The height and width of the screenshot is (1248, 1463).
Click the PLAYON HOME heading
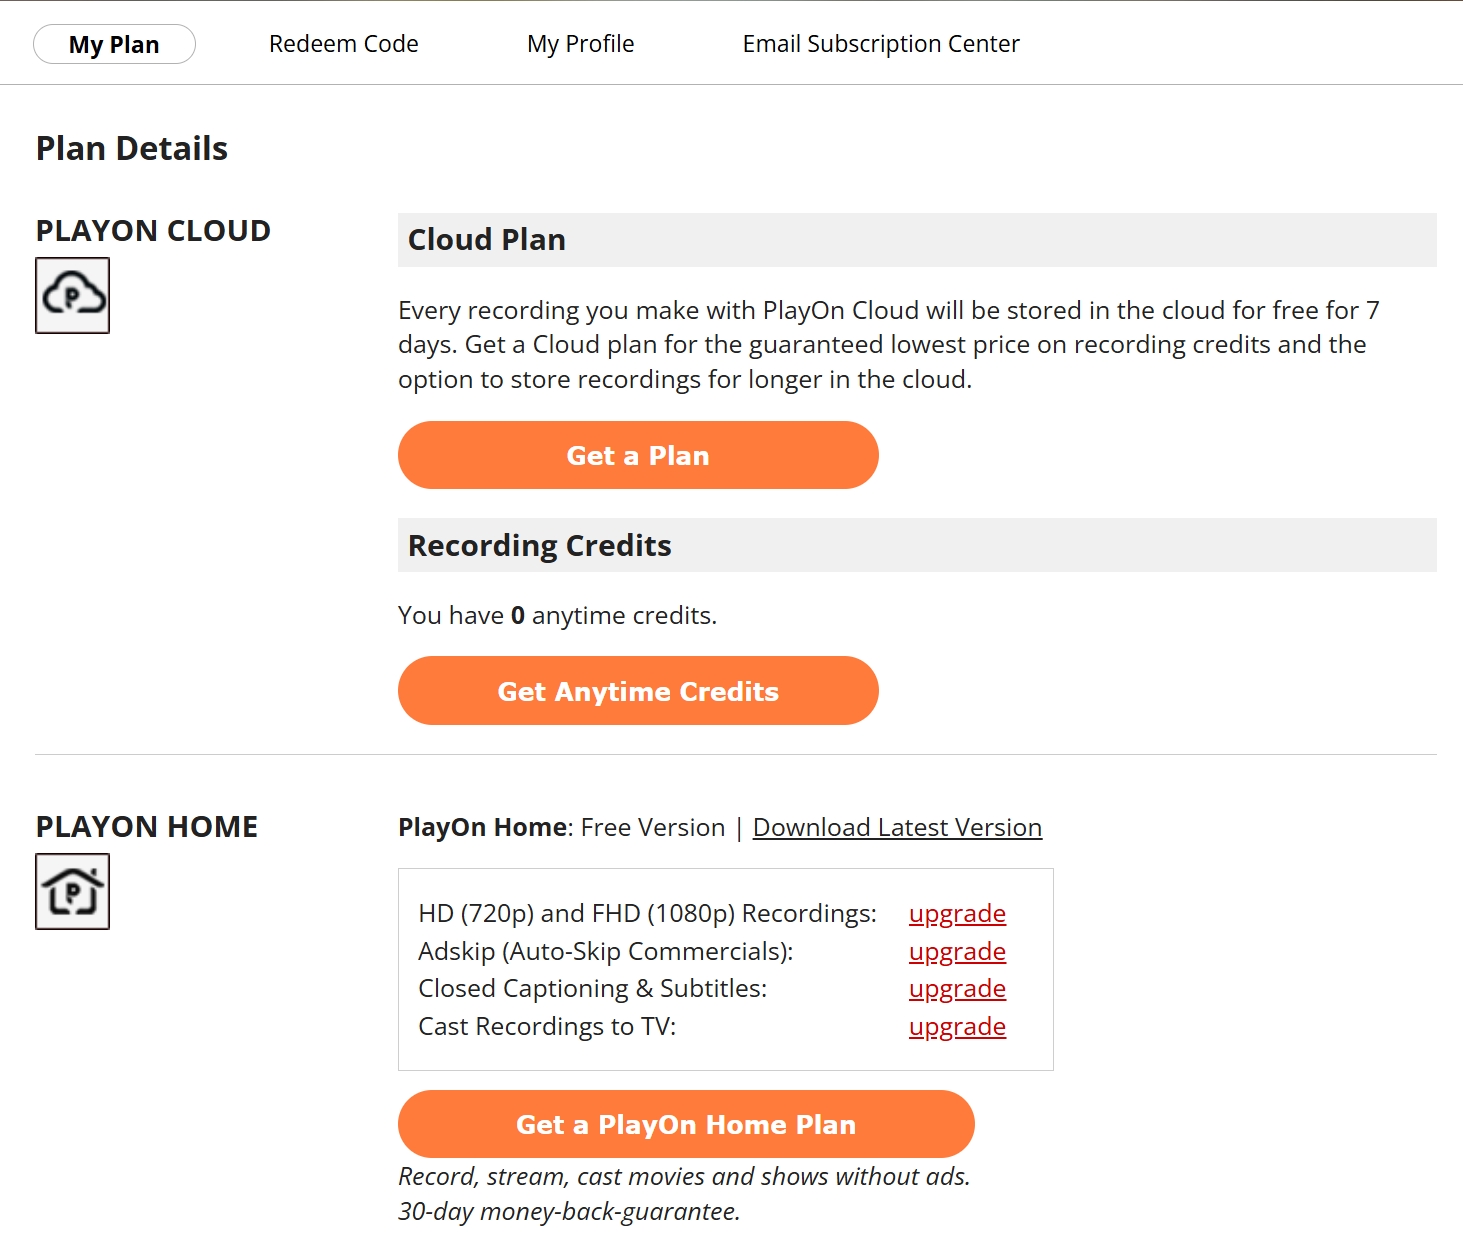click(x=147, y=826)
